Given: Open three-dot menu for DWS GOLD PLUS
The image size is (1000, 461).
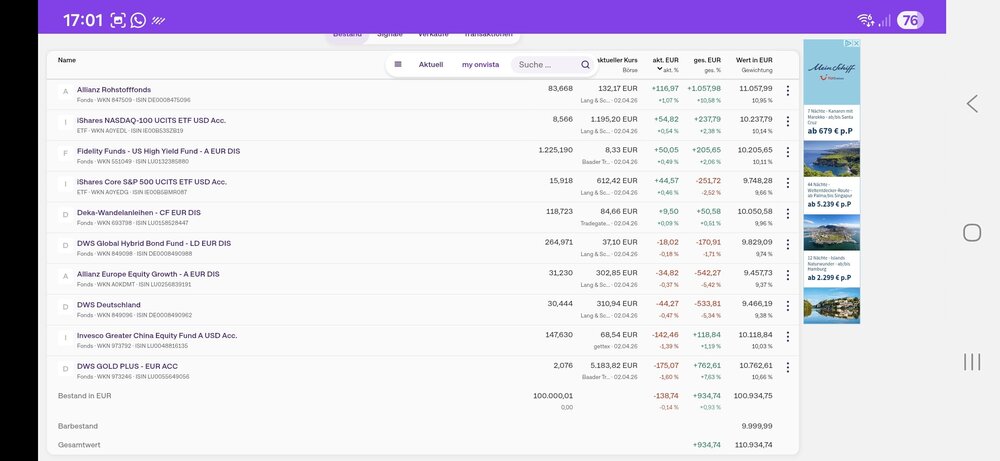Looking at the screenshot, I should click(788, 367).
